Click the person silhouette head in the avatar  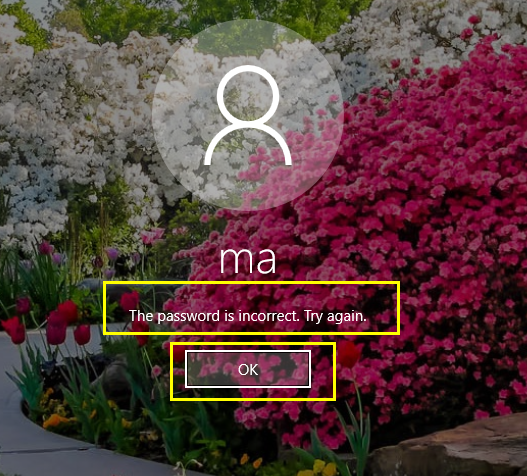point(248,95)
